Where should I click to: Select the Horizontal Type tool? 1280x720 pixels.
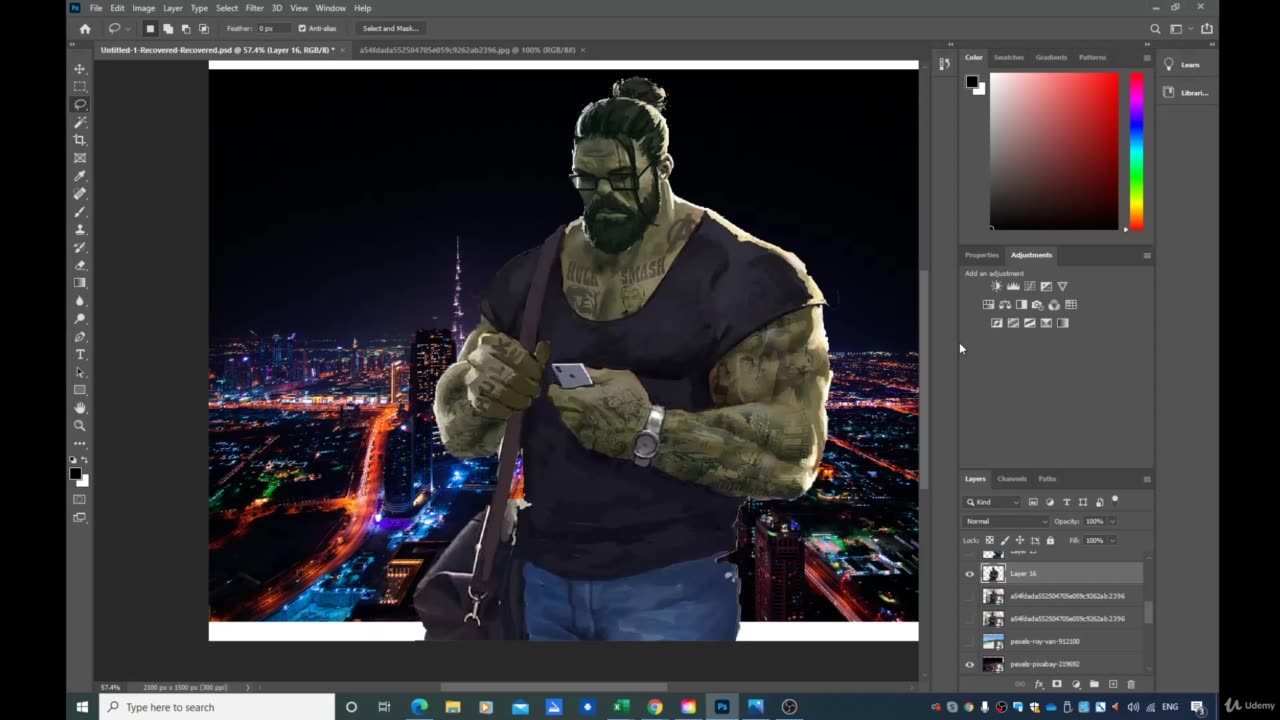(x=80, y=355)
